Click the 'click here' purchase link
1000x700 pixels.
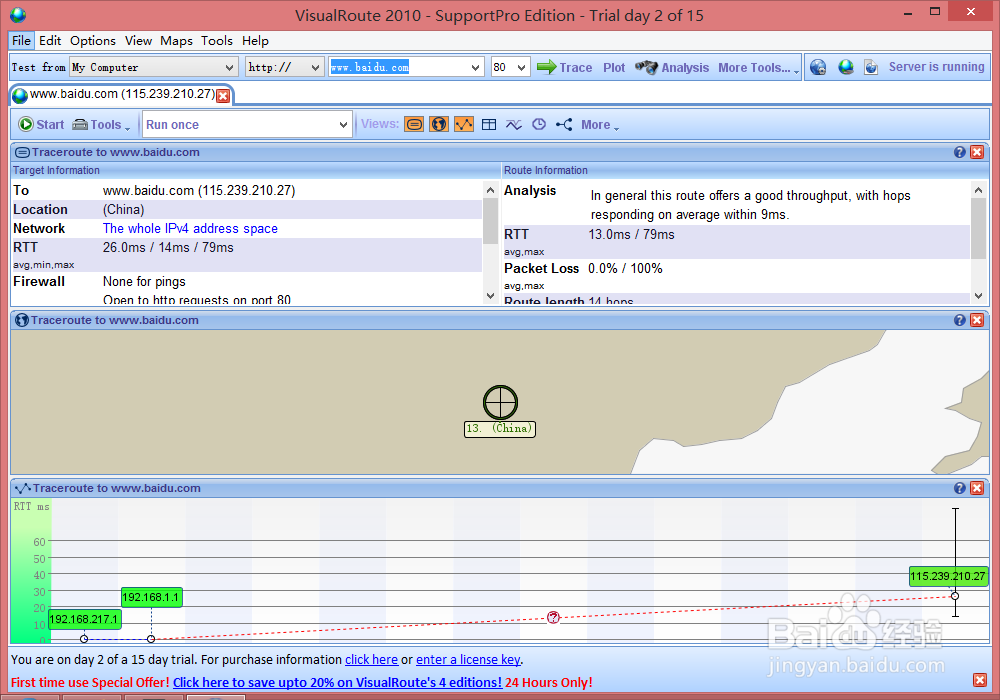(371, 660)
